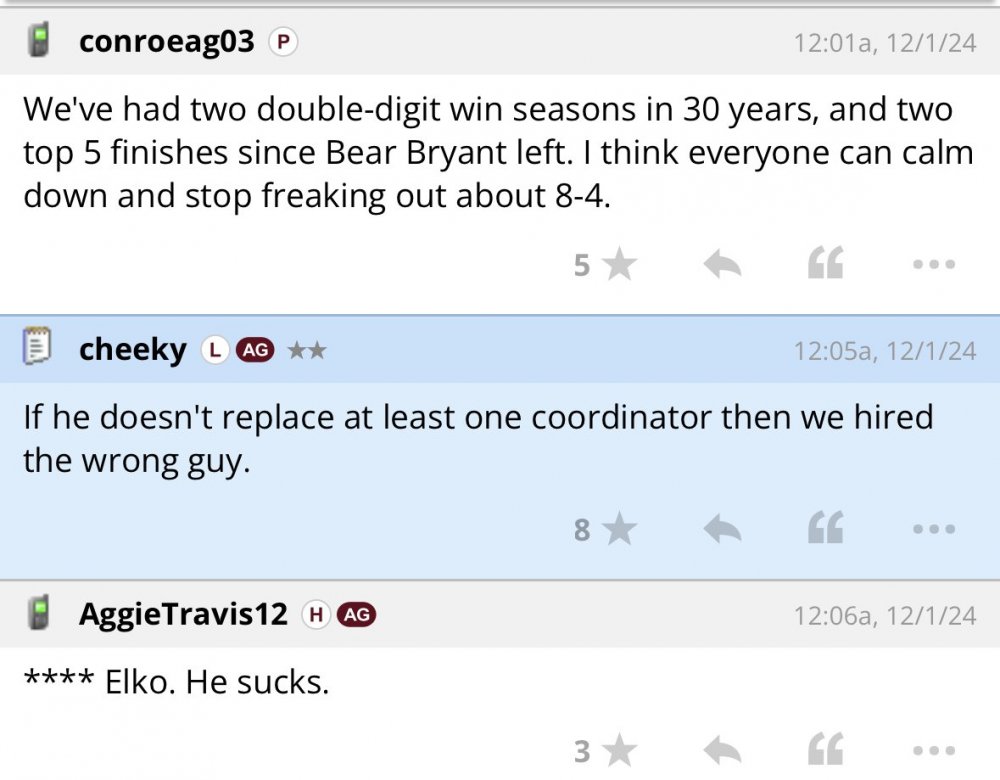1000x780 pixels.
Task: Click the notepad icon beside cheeky
Action: (x=37, y=349)
